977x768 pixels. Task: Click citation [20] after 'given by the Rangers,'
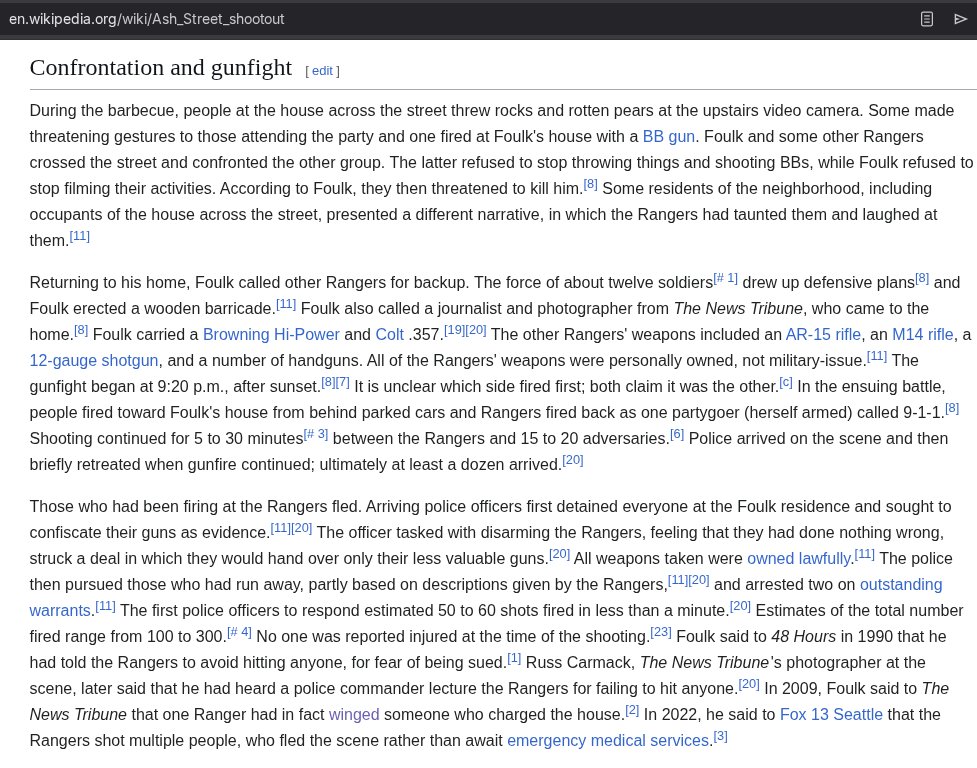coord(699,581)
